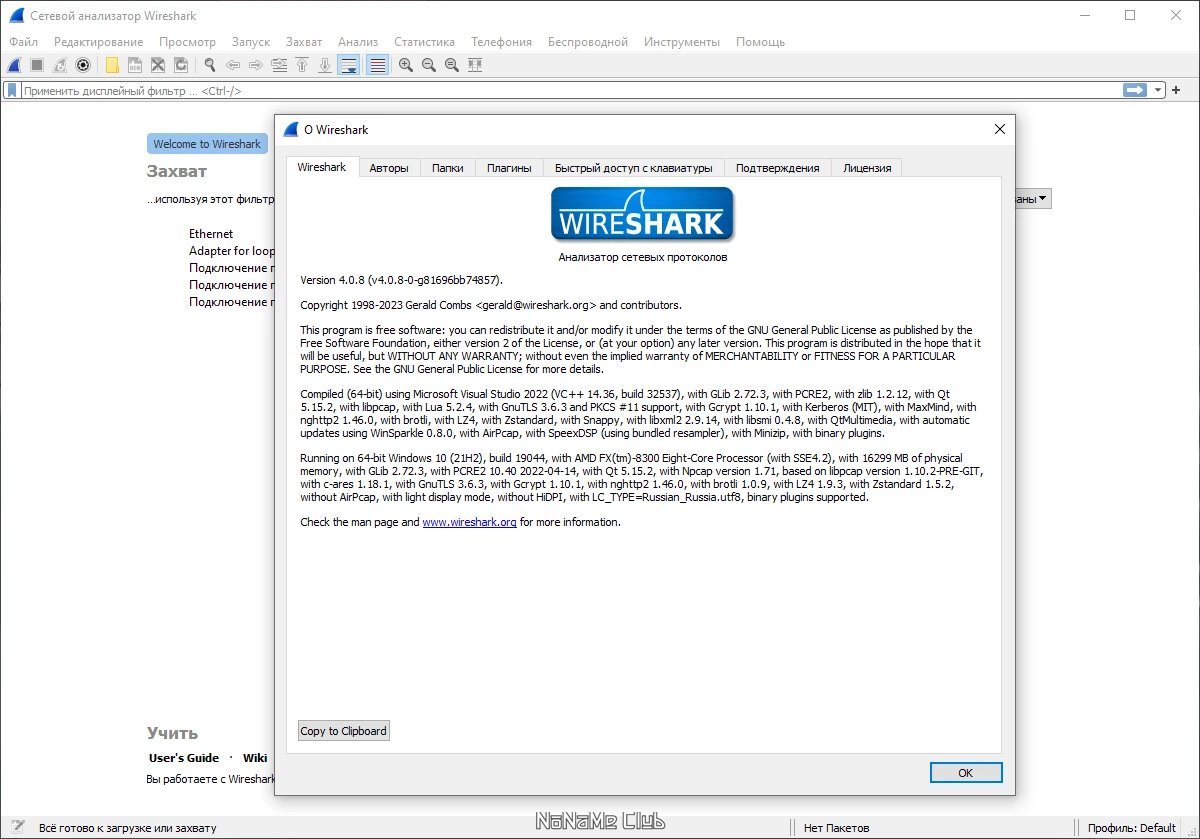Open Быстрый доступ с клавиатуры tab
The height and width of the screenshot is (839, 1200).
click(633, 168)
